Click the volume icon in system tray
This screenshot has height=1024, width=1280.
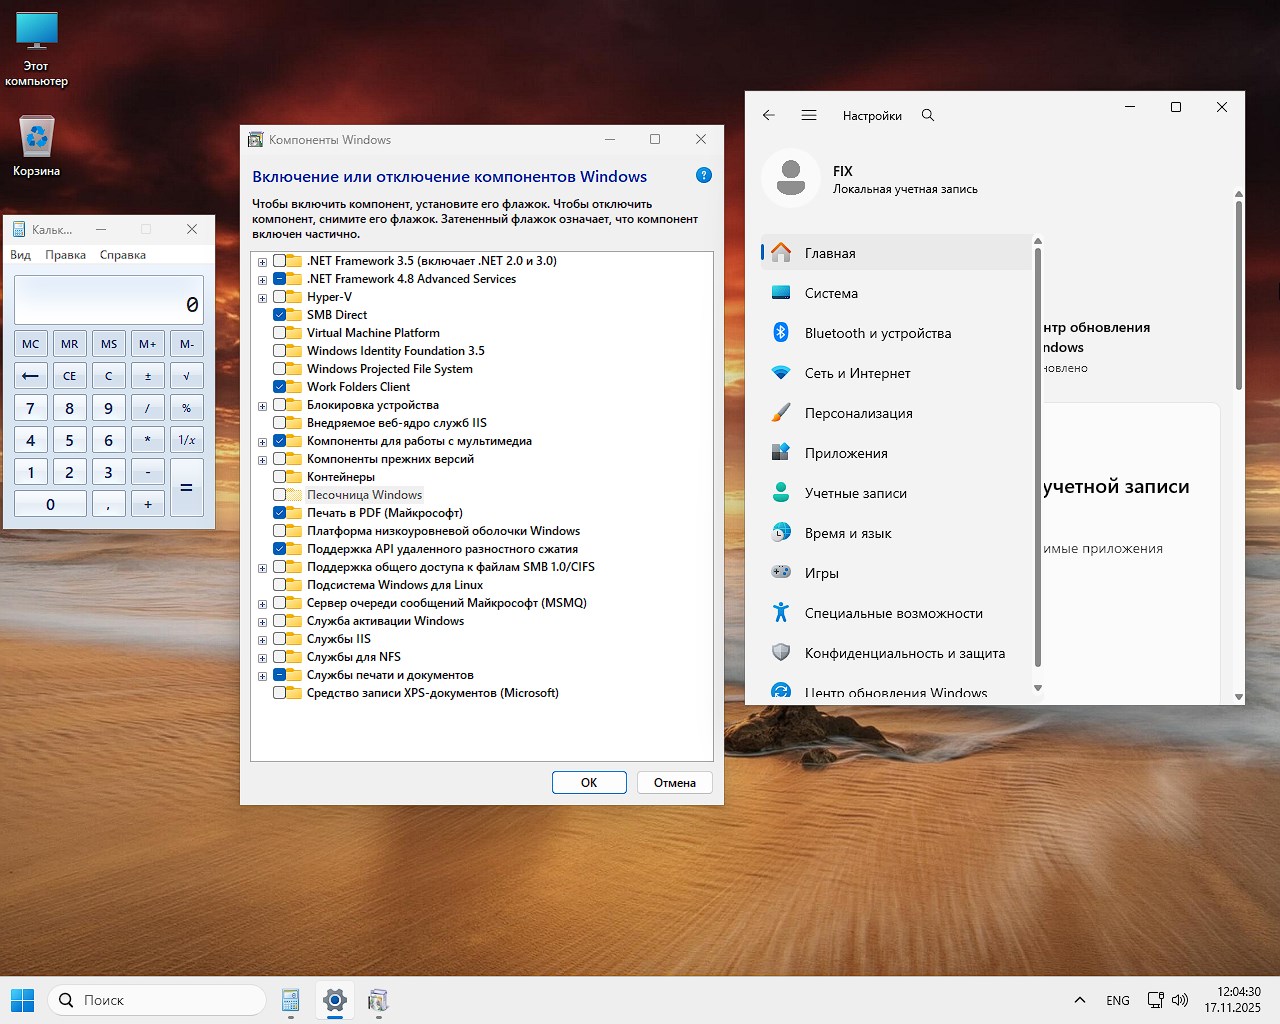click(x=1180, y=1000)
